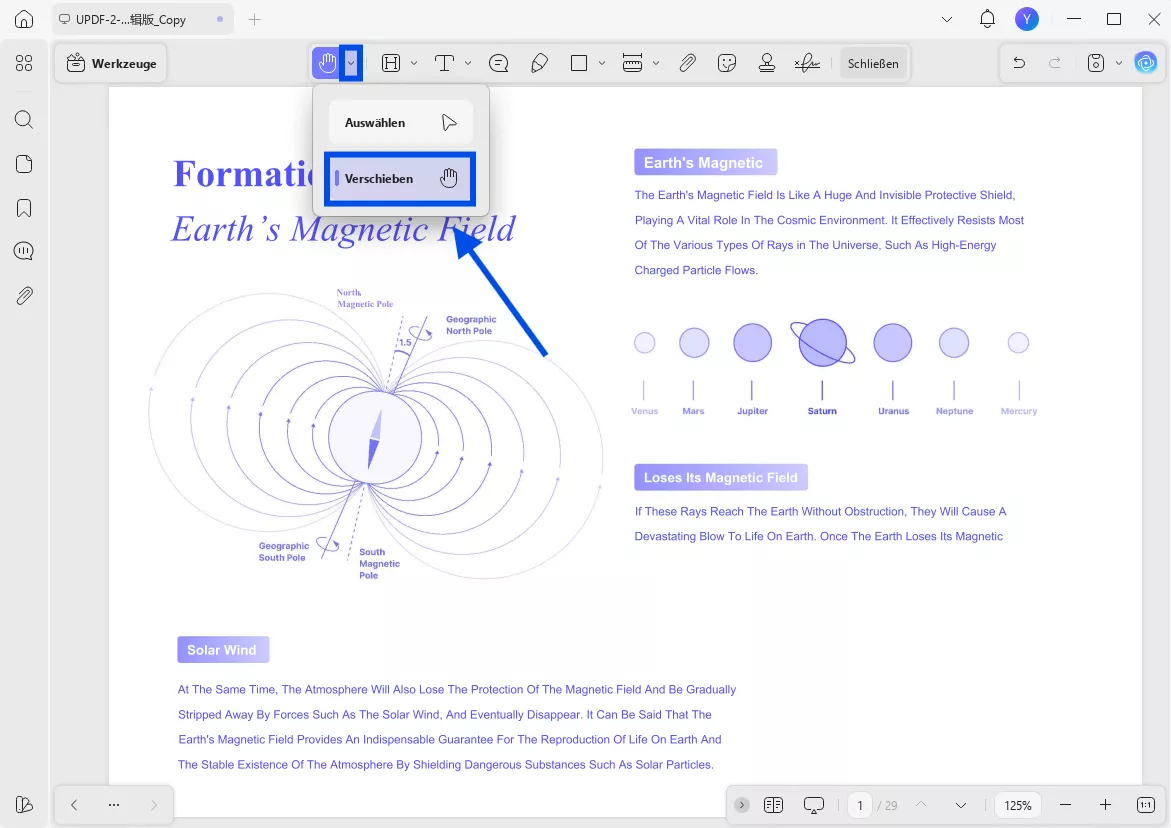Screen dimensions: 1171x828
Task: Select the pencil drawing tool
Action: tap(539, 63)
